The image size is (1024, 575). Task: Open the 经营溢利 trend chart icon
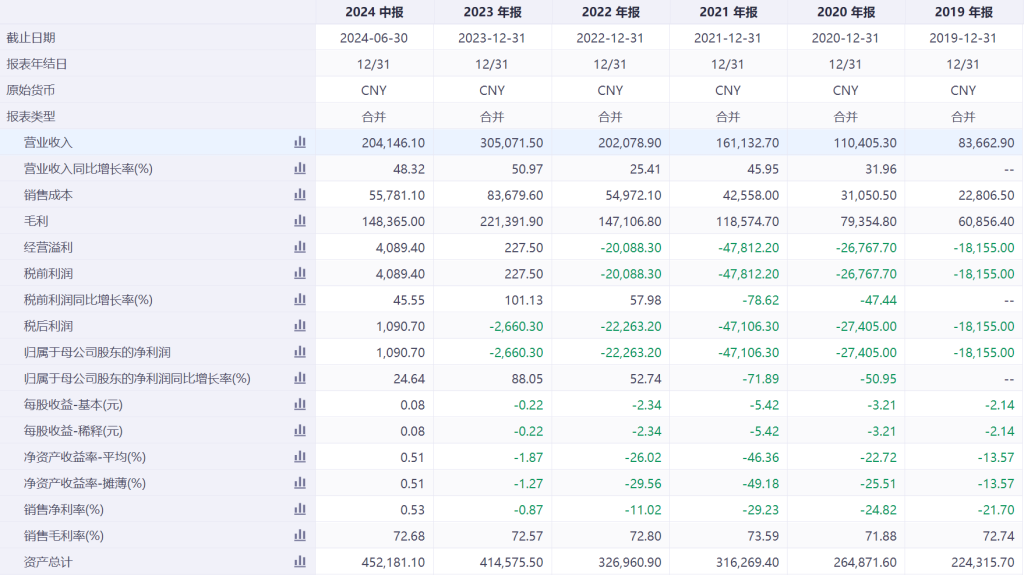tap(299, 247)
